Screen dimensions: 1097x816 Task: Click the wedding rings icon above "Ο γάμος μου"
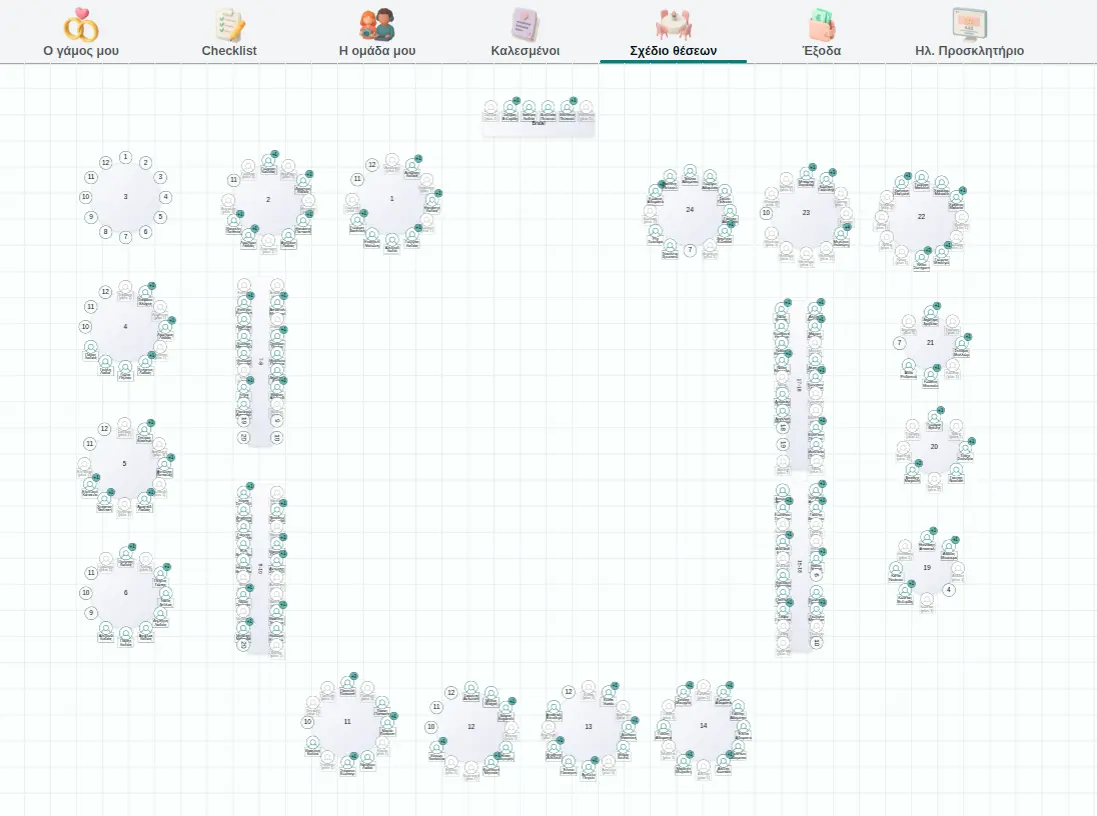coord(81,24)
